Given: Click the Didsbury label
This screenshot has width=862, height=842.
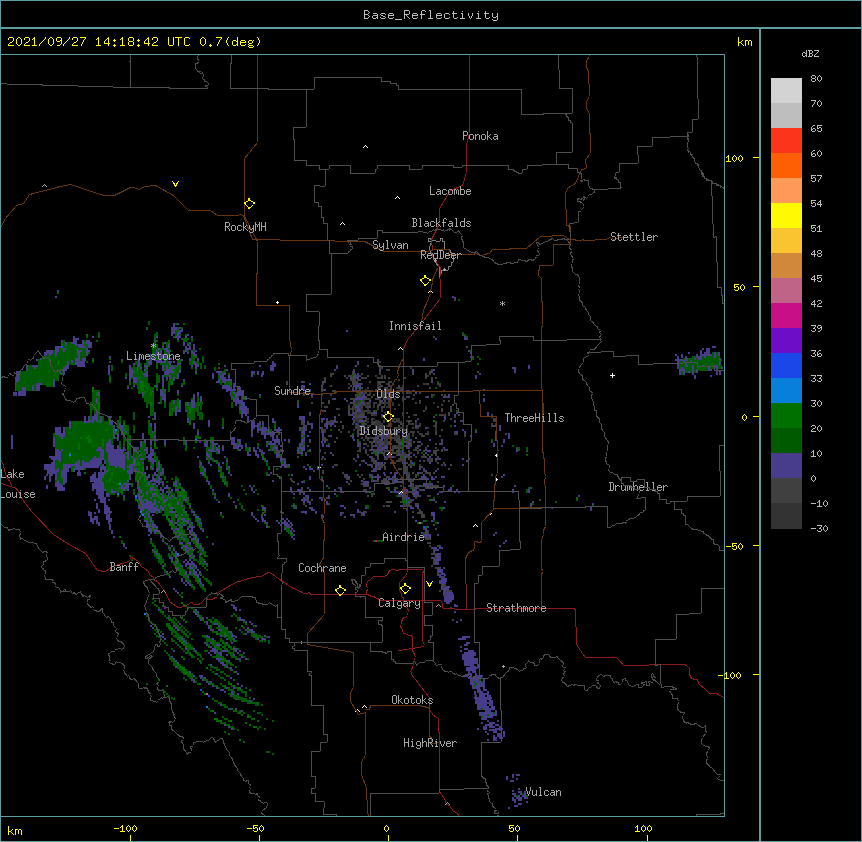Looking at the screenshot, I should [x=384, y=431].
